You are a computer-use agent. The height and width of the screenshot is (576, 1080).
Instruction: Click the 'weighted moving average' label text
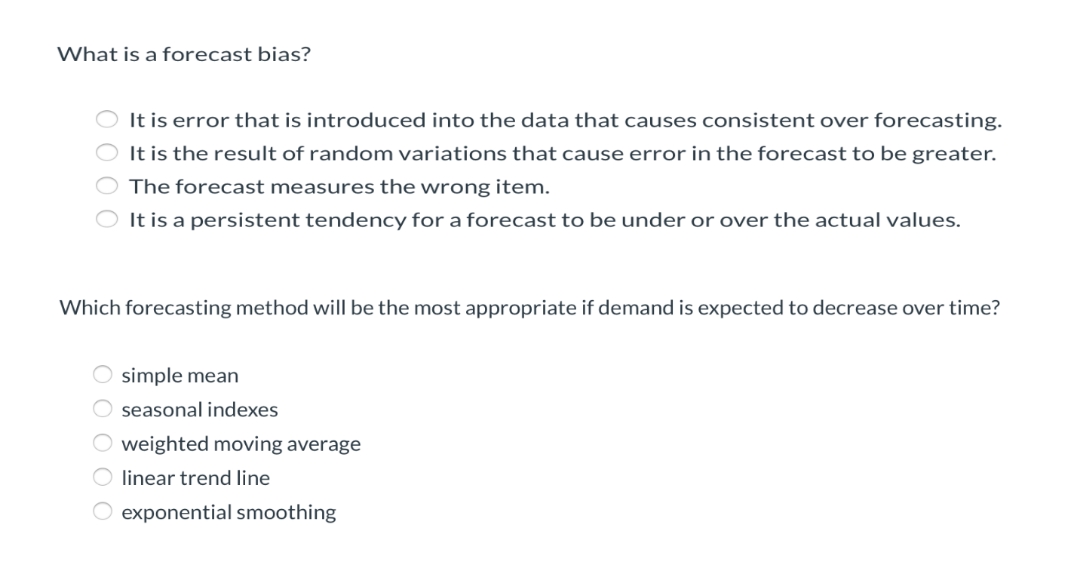(x=240, y=443)
